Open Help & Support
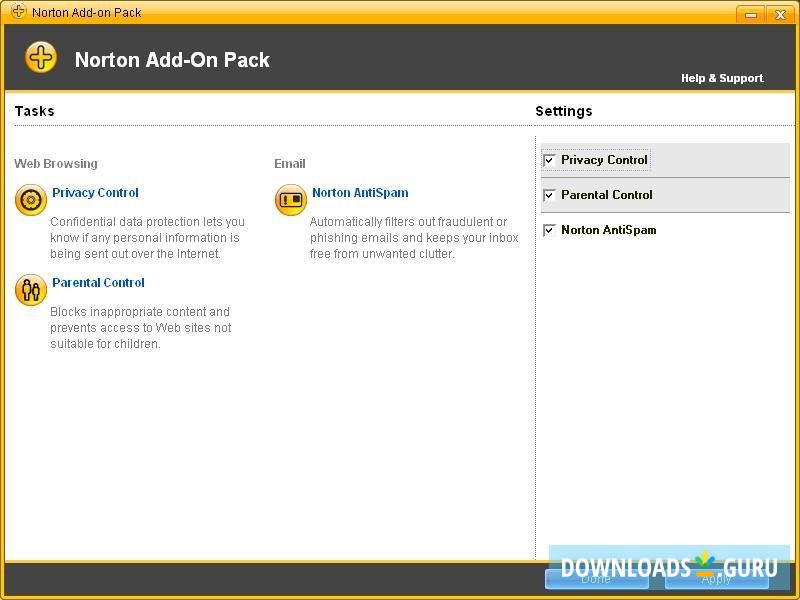 [722, 78]
